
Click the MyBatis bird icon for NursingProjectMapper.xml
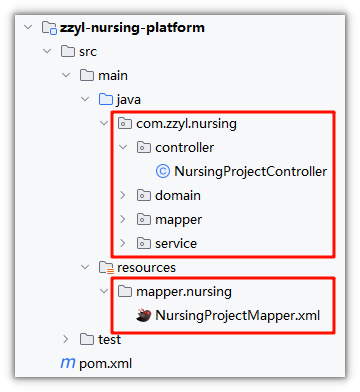click(x=144, y=315)
